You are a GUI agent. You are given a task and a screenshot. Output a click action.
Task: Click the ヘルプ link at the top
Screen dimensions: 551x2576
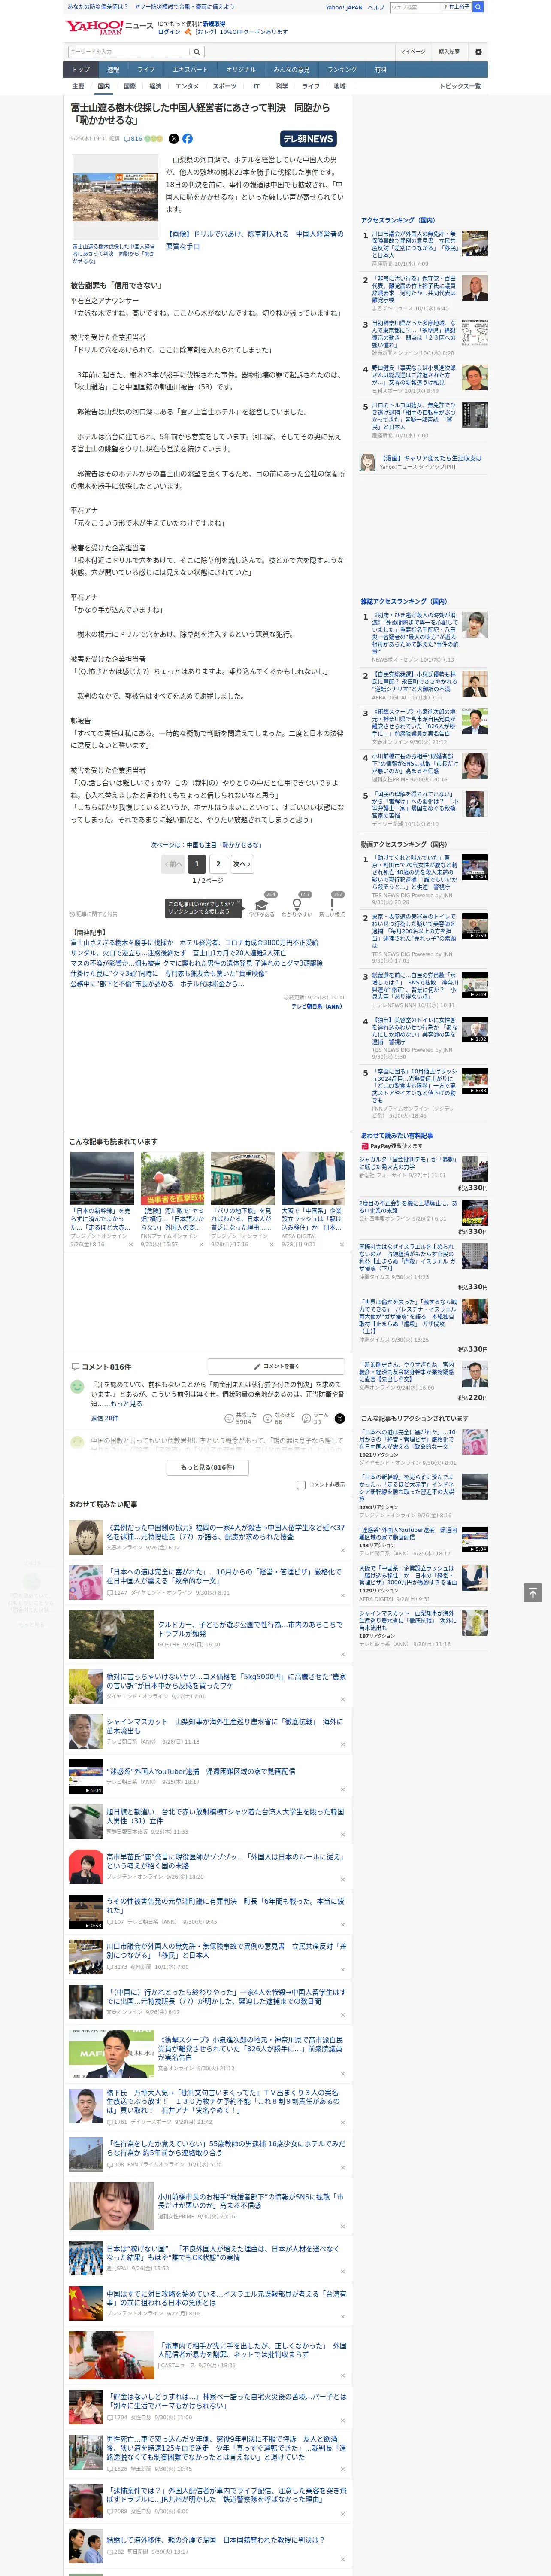pos(376,7)
